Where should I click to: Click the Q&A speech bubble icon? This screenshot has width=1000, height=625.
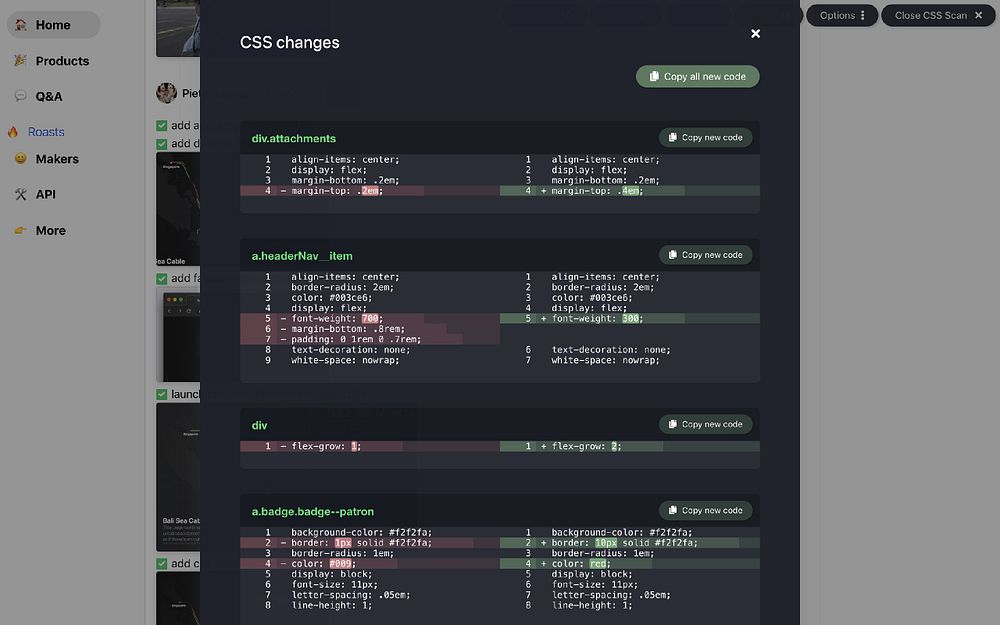coord(21,96)
